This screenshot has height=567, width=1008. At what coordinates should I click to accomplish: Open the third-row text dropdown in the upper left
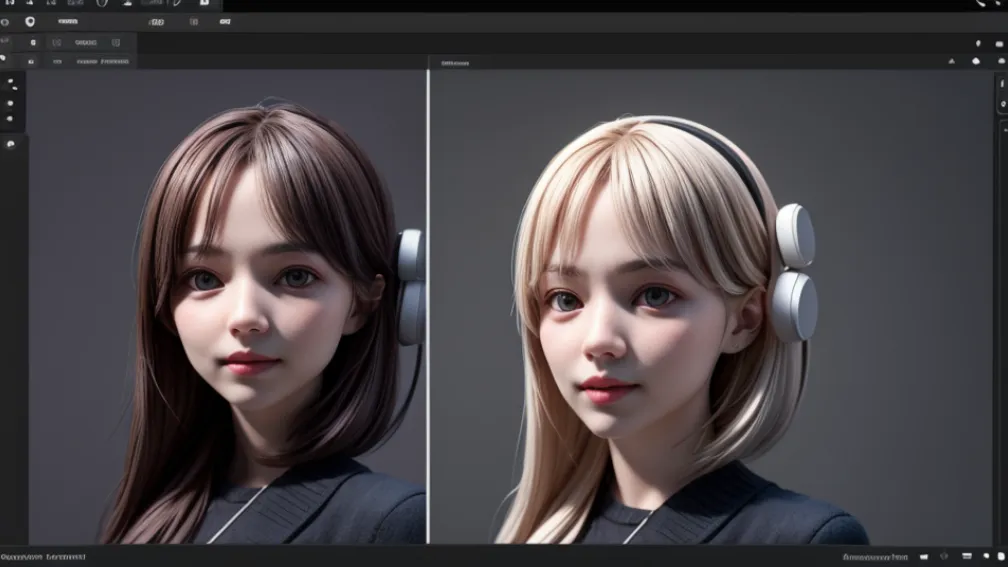84,43
